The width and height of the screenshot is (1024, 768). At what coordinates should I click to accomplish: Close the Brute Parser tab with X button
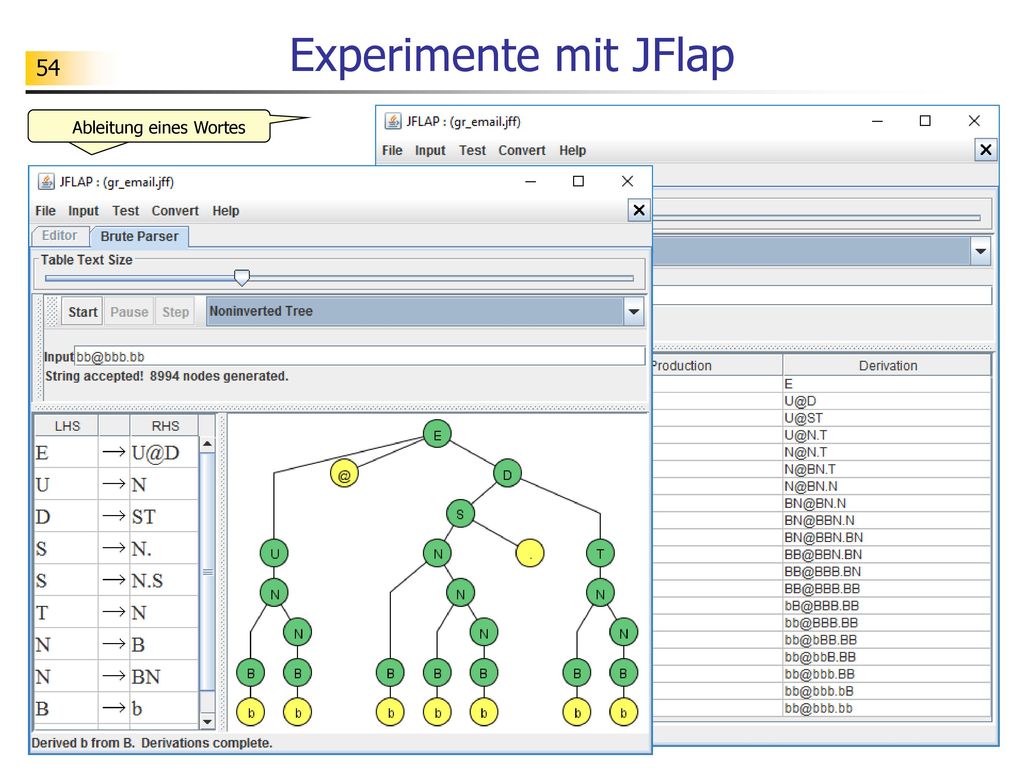[x=639, y=210]
